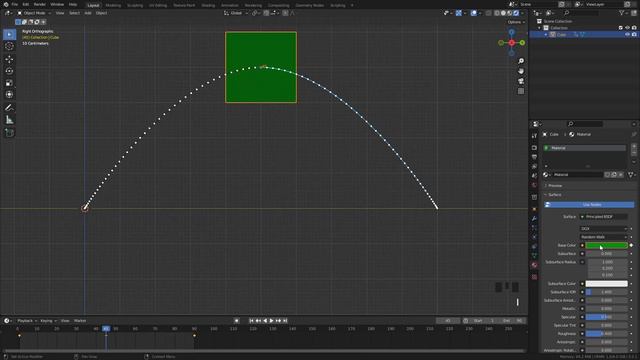
Task: Hide Cube in viewport via eye icon
Action: [x=627, y=35]
